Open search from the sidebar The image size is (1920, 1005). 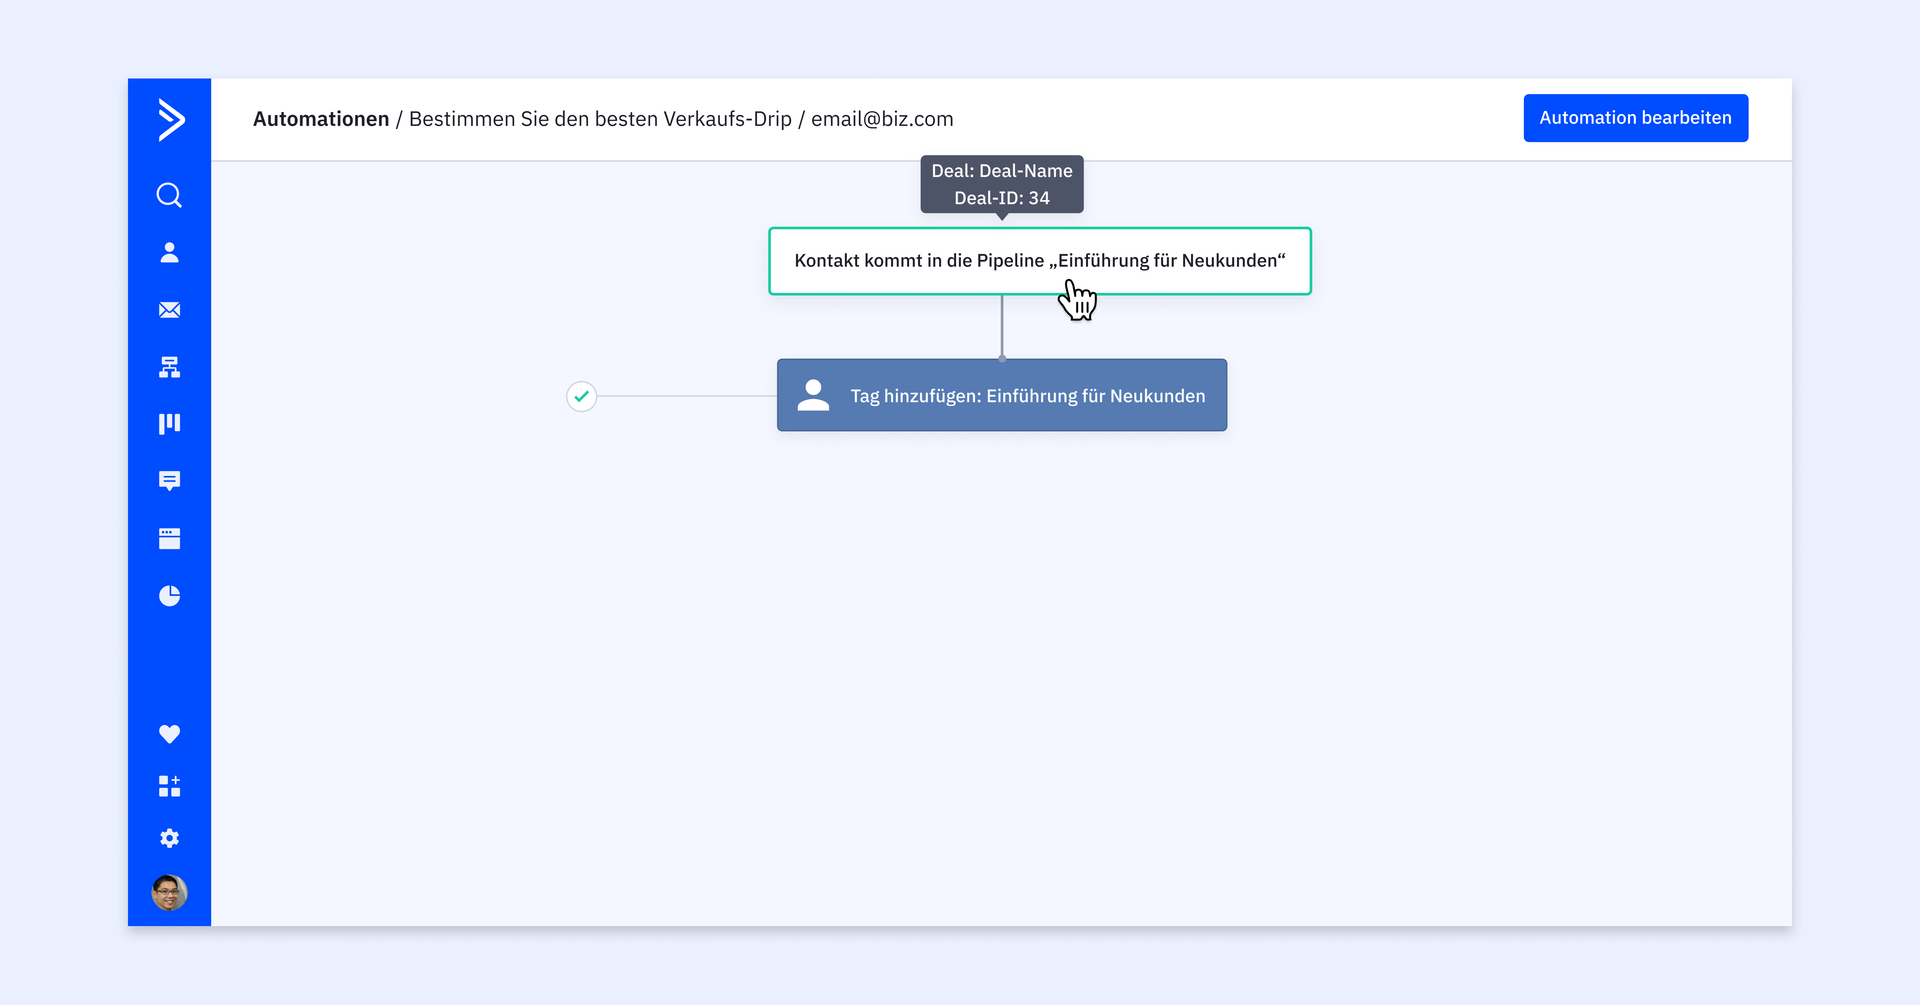click(x=169, y=195)
